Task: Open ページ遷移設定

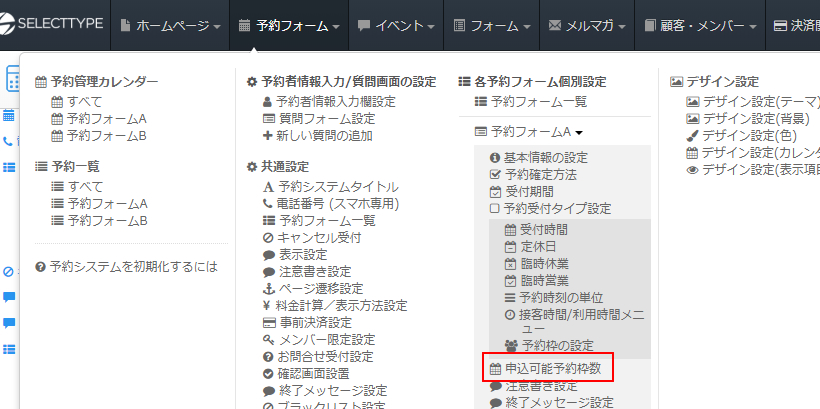Action: pyautogui.click(x=313, y=289)
